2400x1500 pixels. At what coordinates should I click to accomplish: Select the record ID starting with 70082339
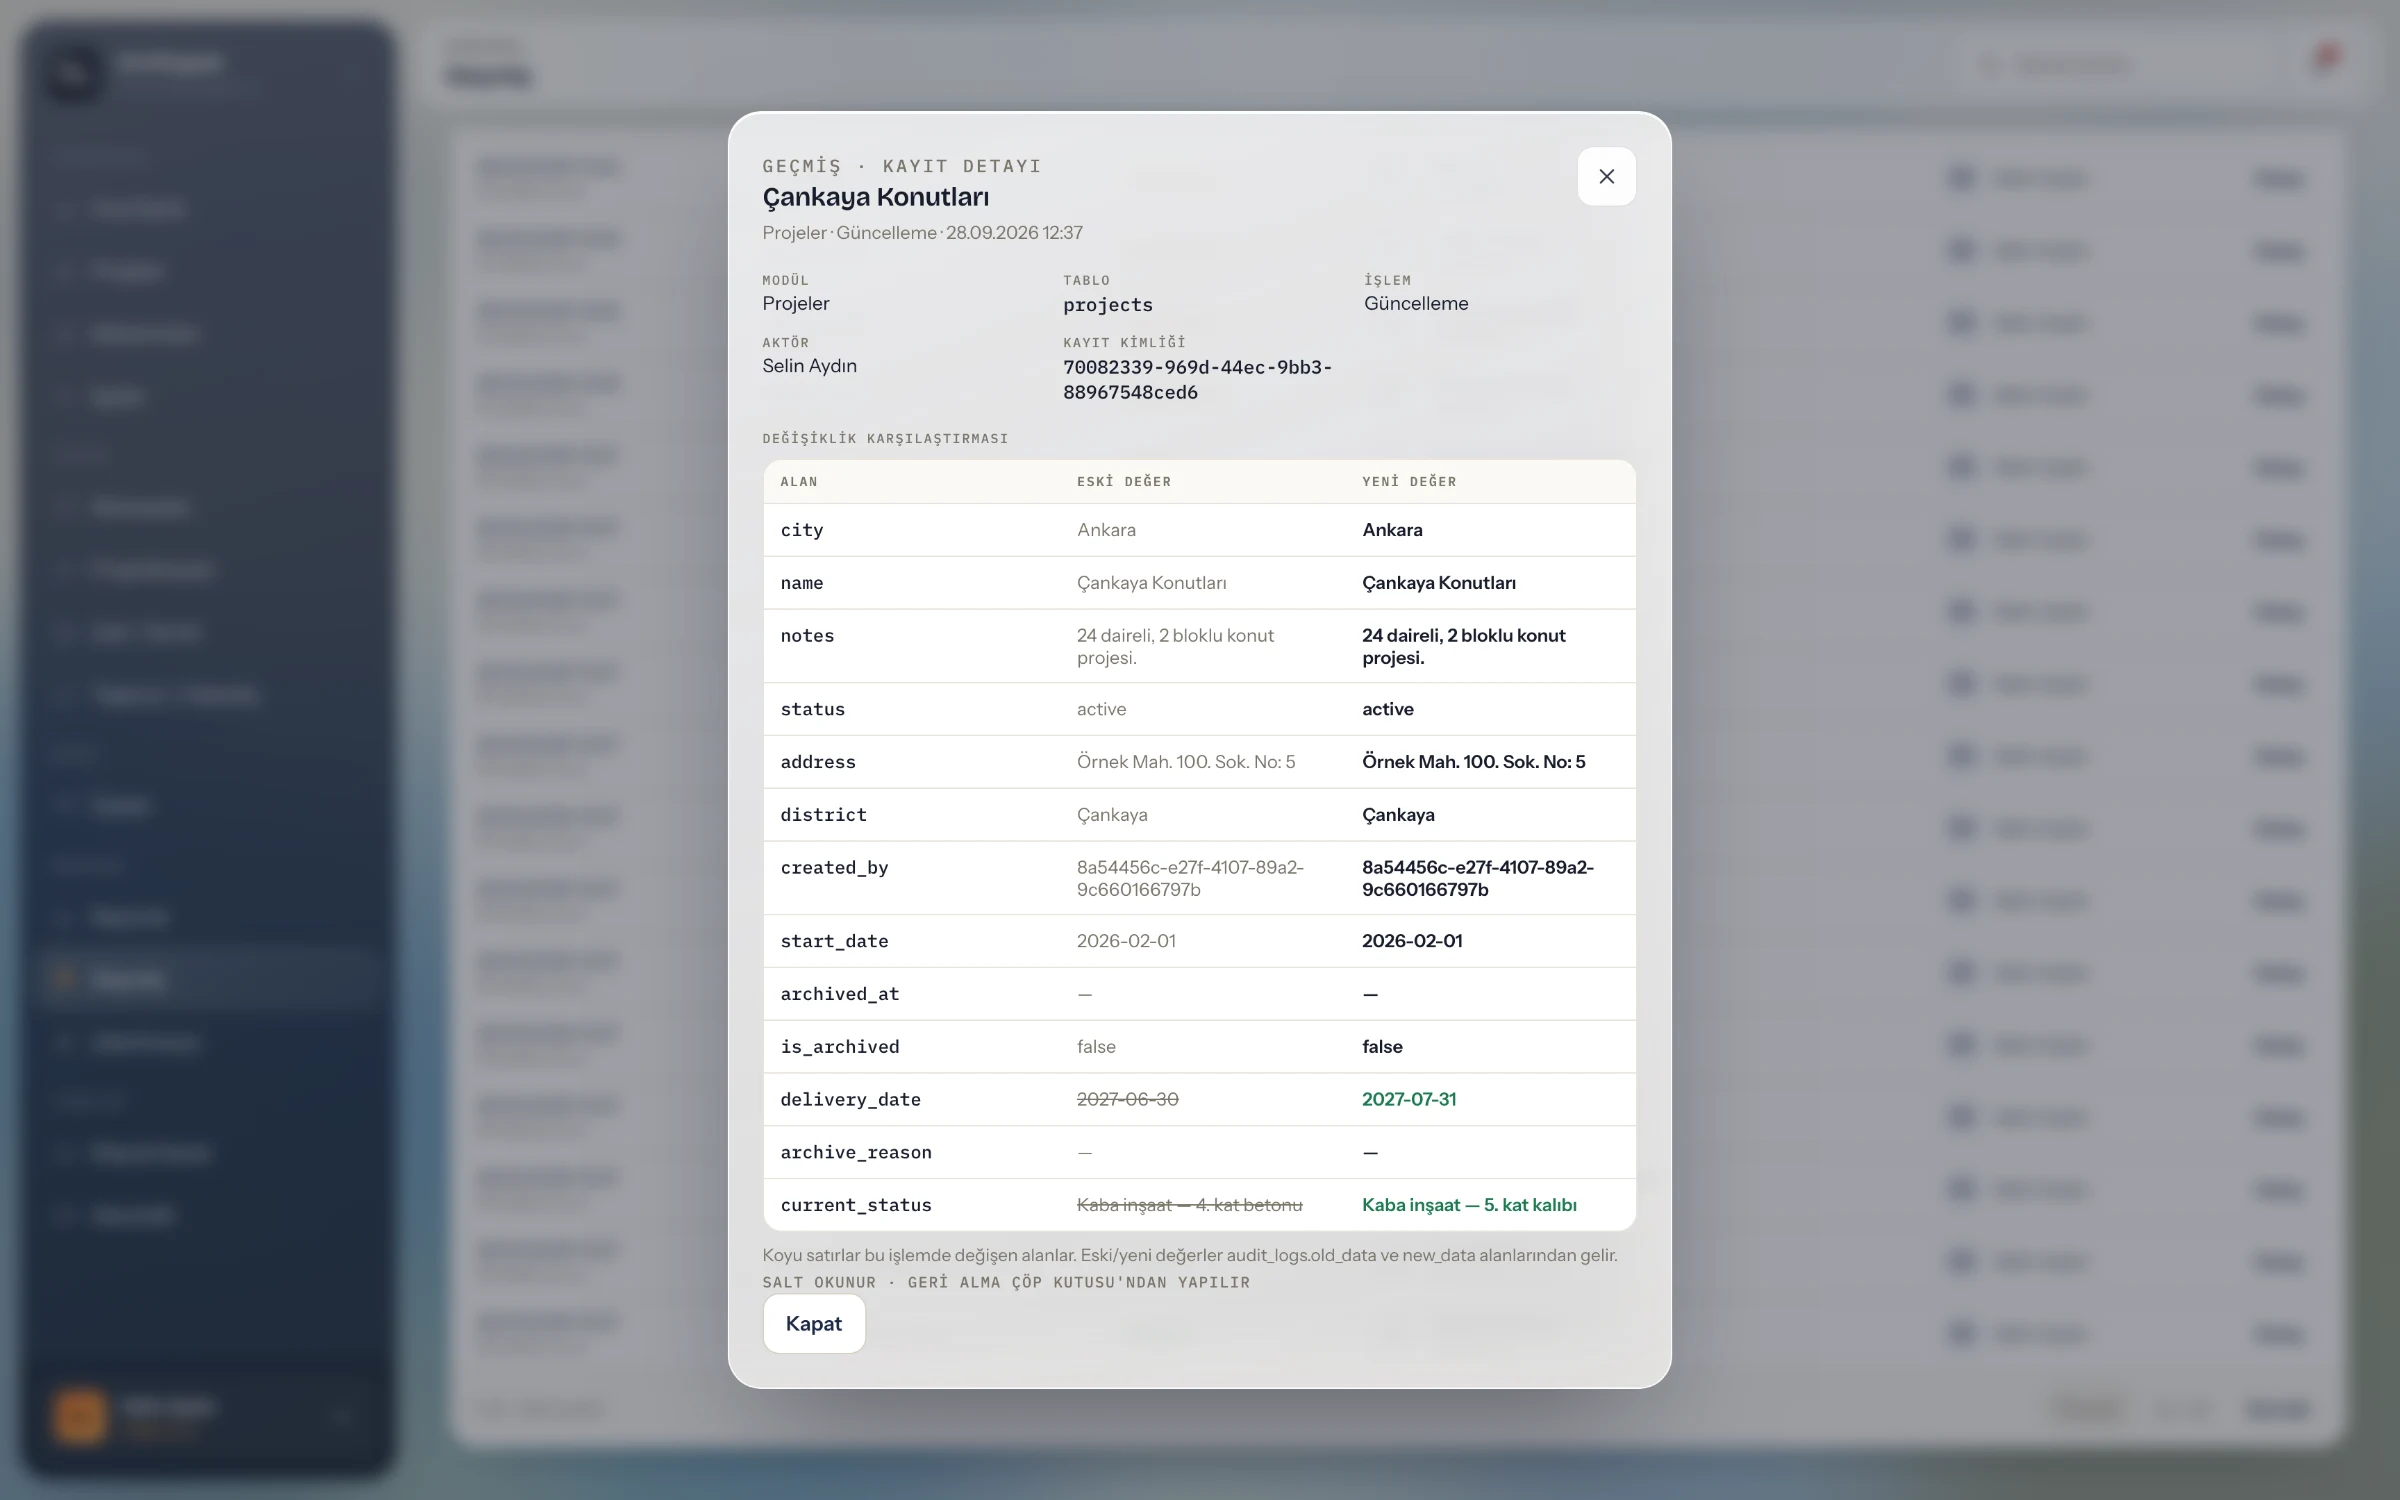click(x=1197, y=380)
